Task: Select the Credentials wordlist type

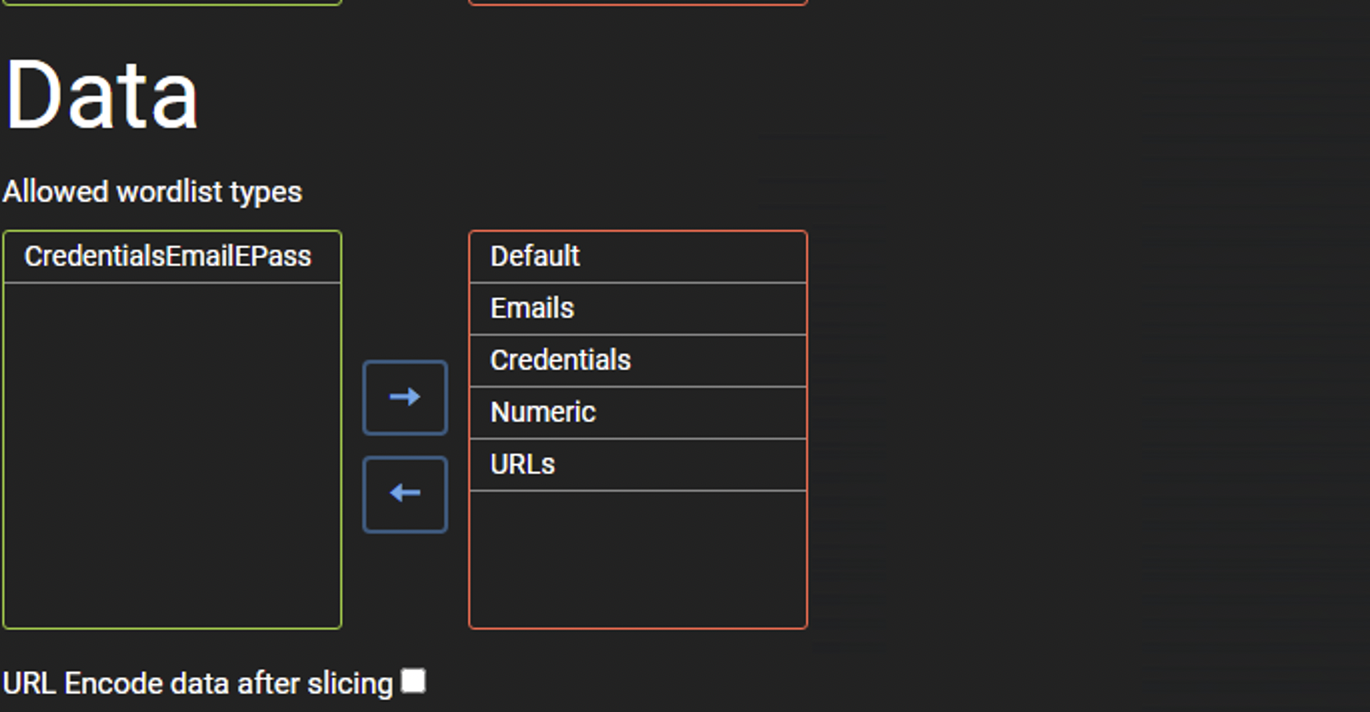Action: 637,360
